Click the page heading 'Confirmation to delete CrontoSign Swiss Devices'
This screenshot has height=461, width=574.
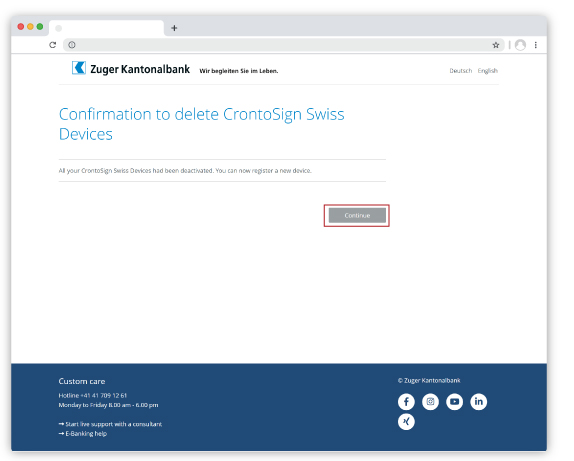pos(202,124)
